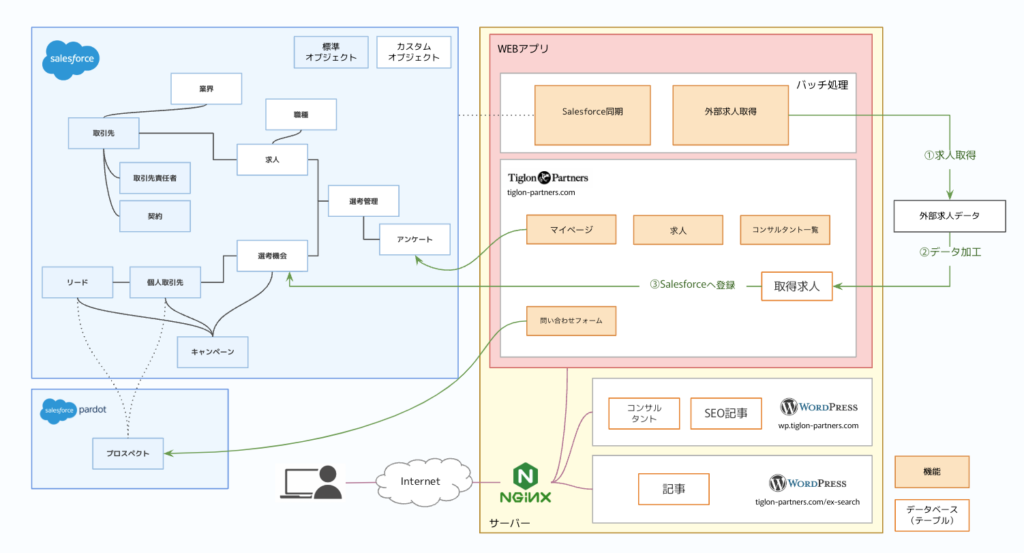Click the コンサルタント一覧 function box
Screen dimensions: 1024x553
coord(785,230)
